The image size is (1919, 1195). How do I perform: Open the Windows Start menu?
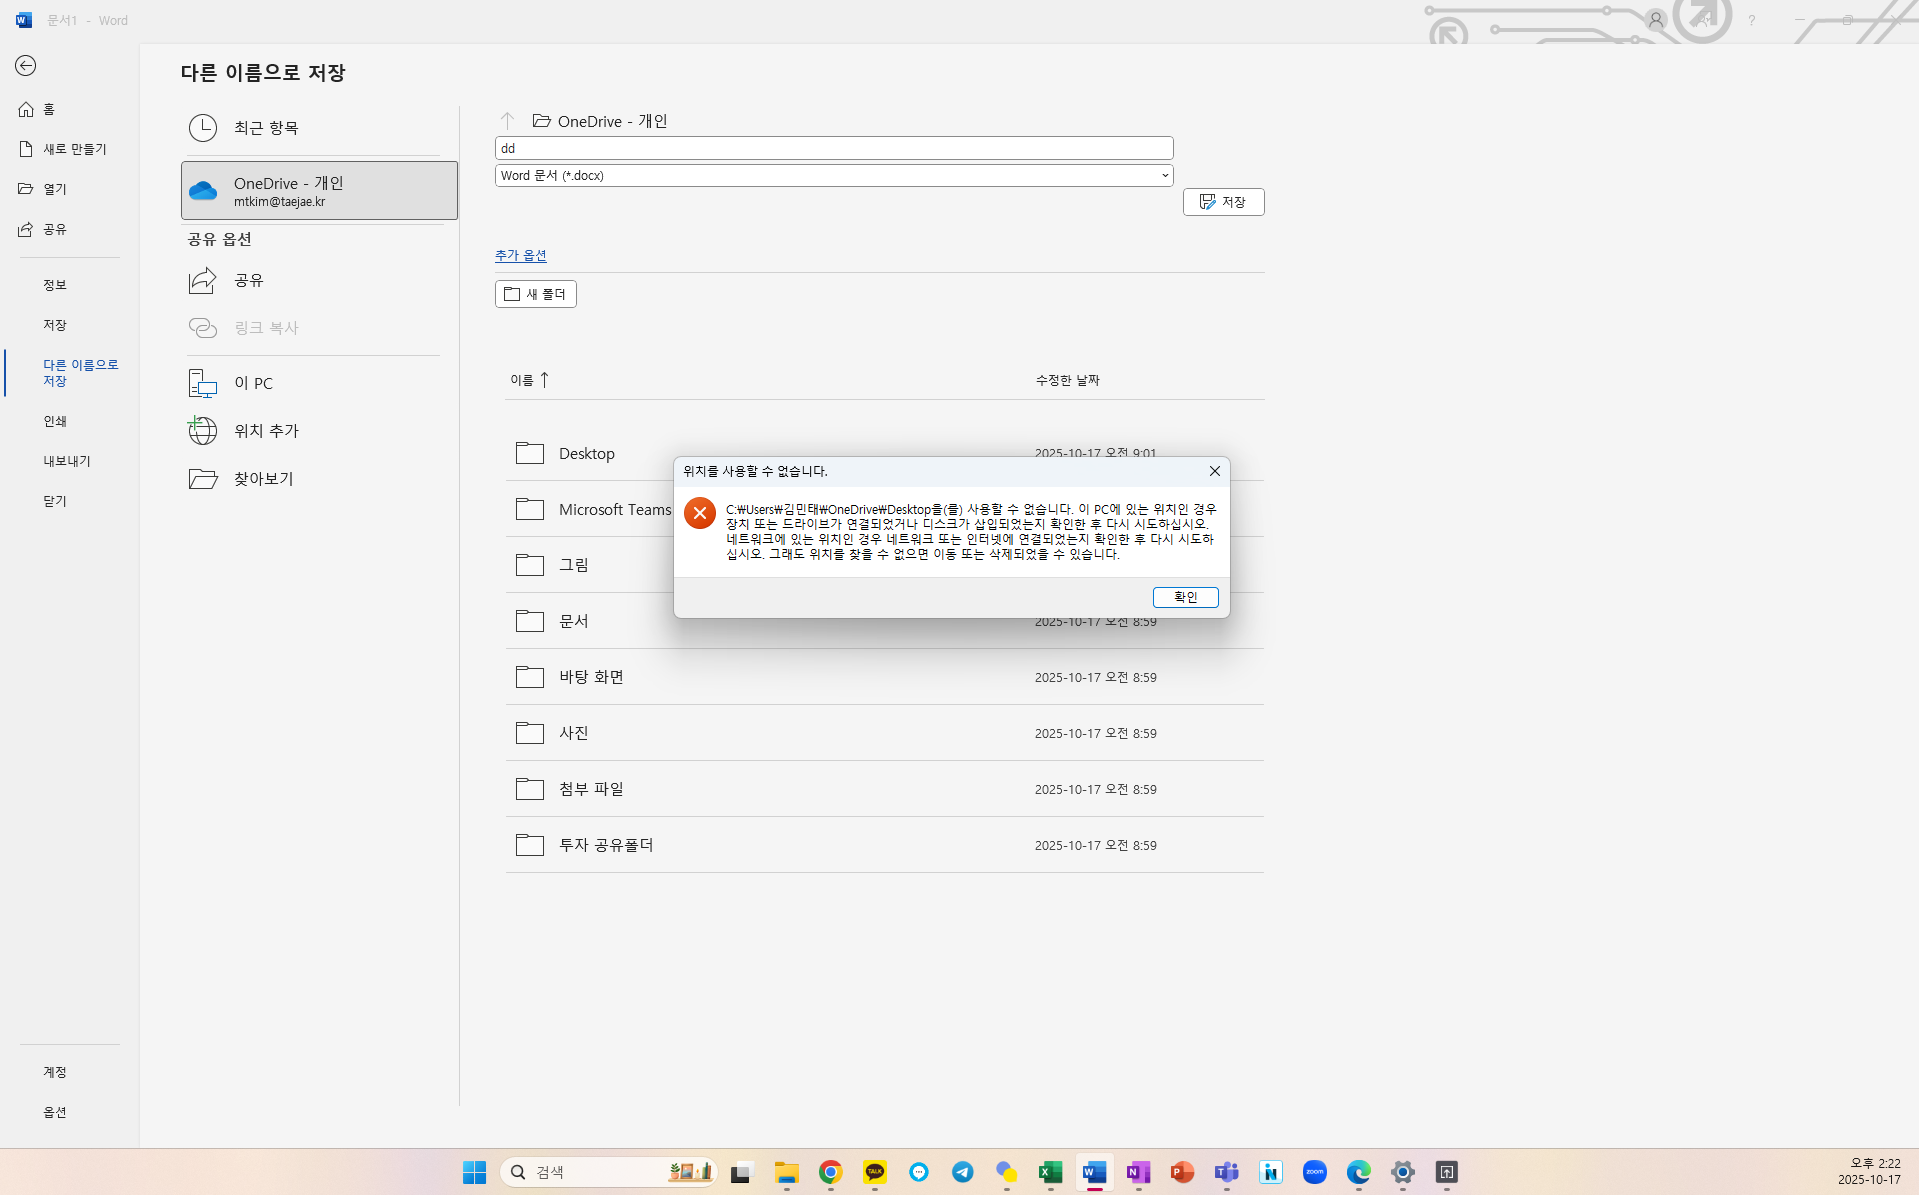(x=474, y=1172)
